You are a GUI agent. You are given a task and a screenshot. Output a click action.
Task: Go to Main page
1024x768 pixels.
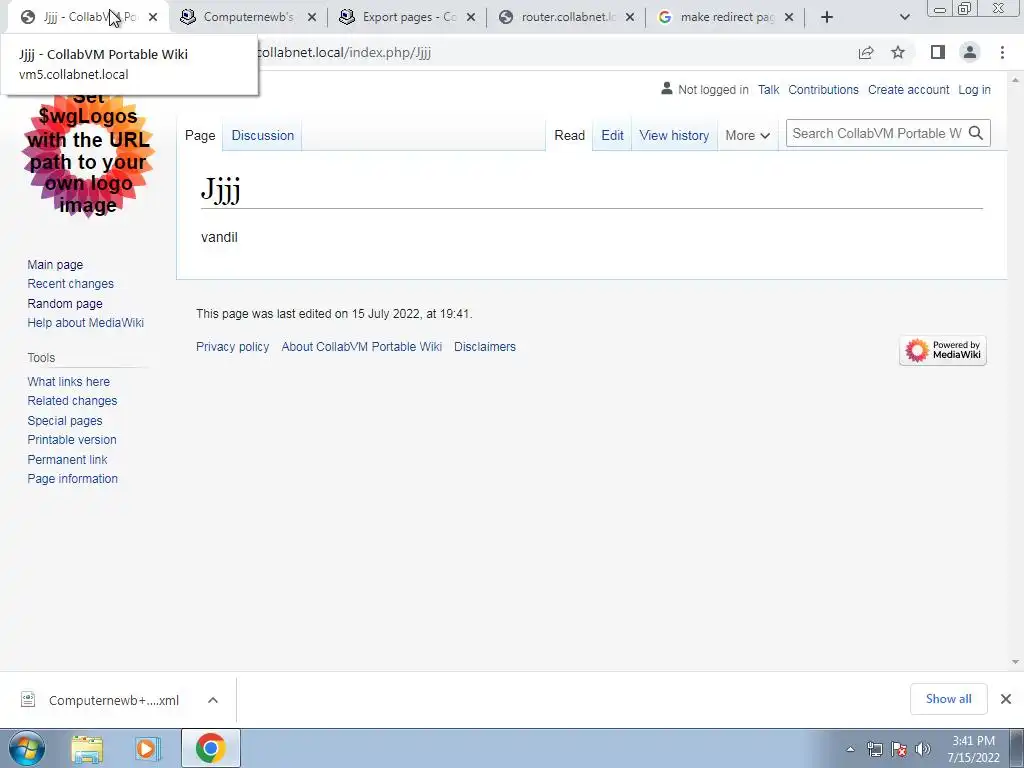[55, 264]
